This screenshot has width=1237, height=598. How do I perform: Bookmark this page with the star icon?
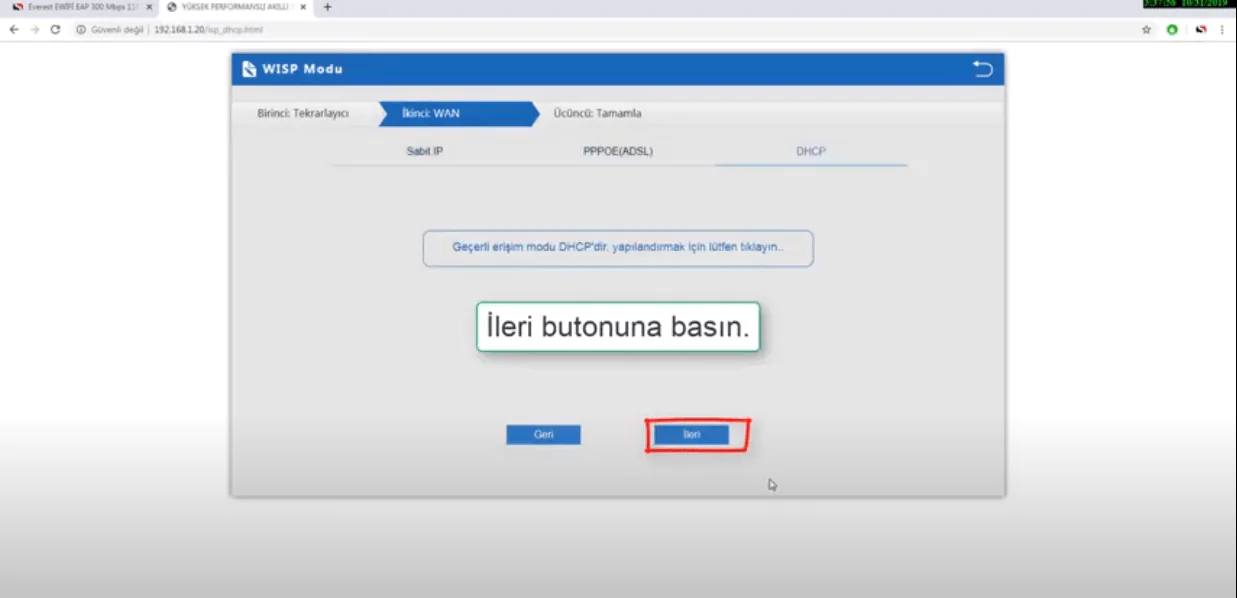(1146, 30)
